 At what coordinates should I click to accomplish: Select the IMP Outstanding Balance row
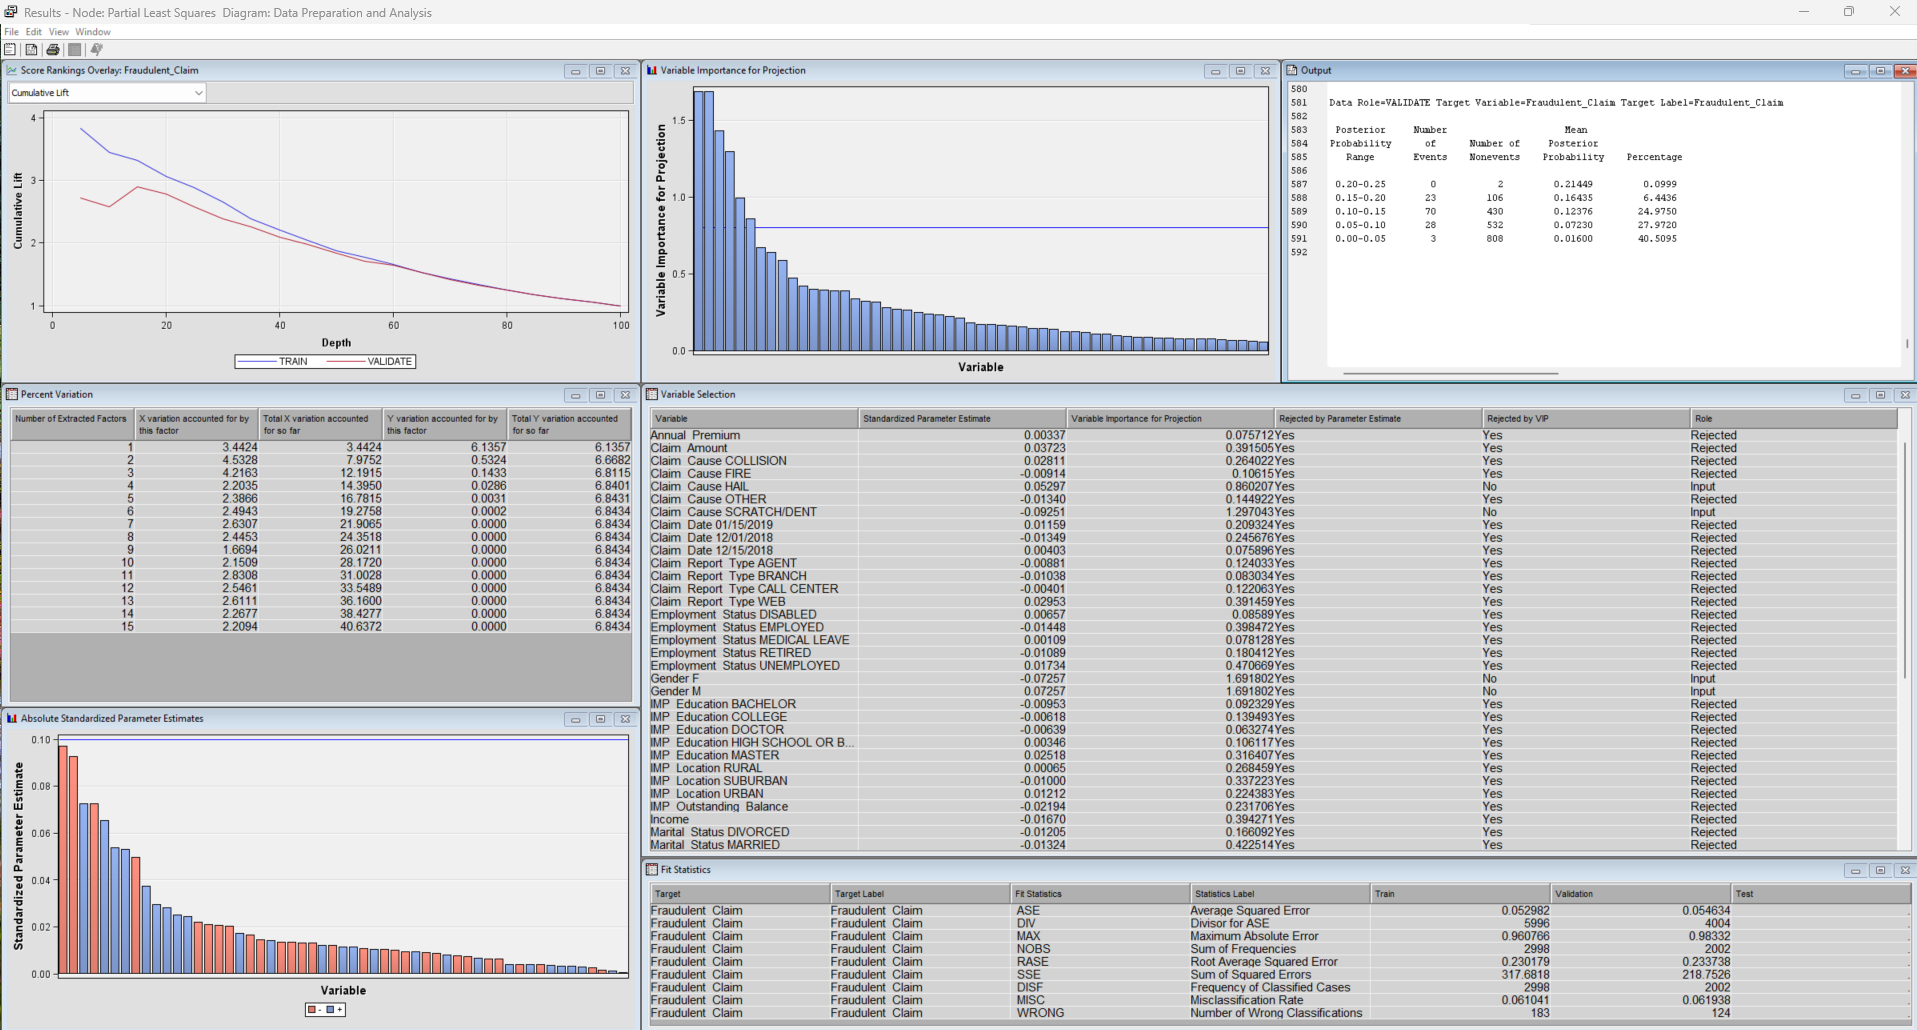pyautogui.click(x=1272, y=807)
